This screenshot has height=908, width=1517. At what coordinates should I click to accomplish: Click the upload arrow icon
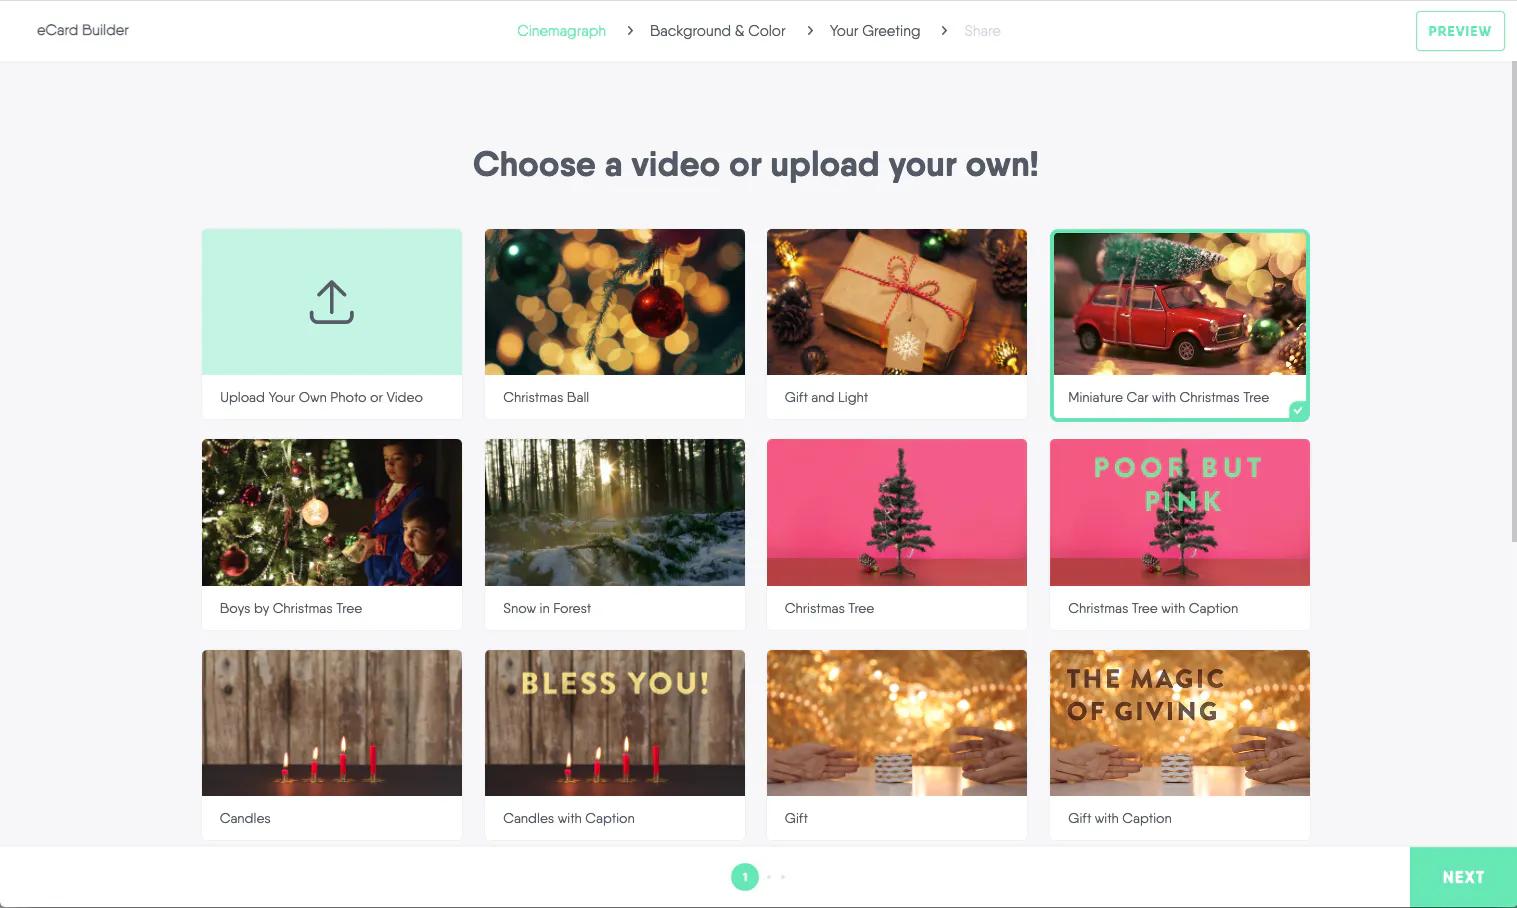pyautogui.click(x=332, y=302)
